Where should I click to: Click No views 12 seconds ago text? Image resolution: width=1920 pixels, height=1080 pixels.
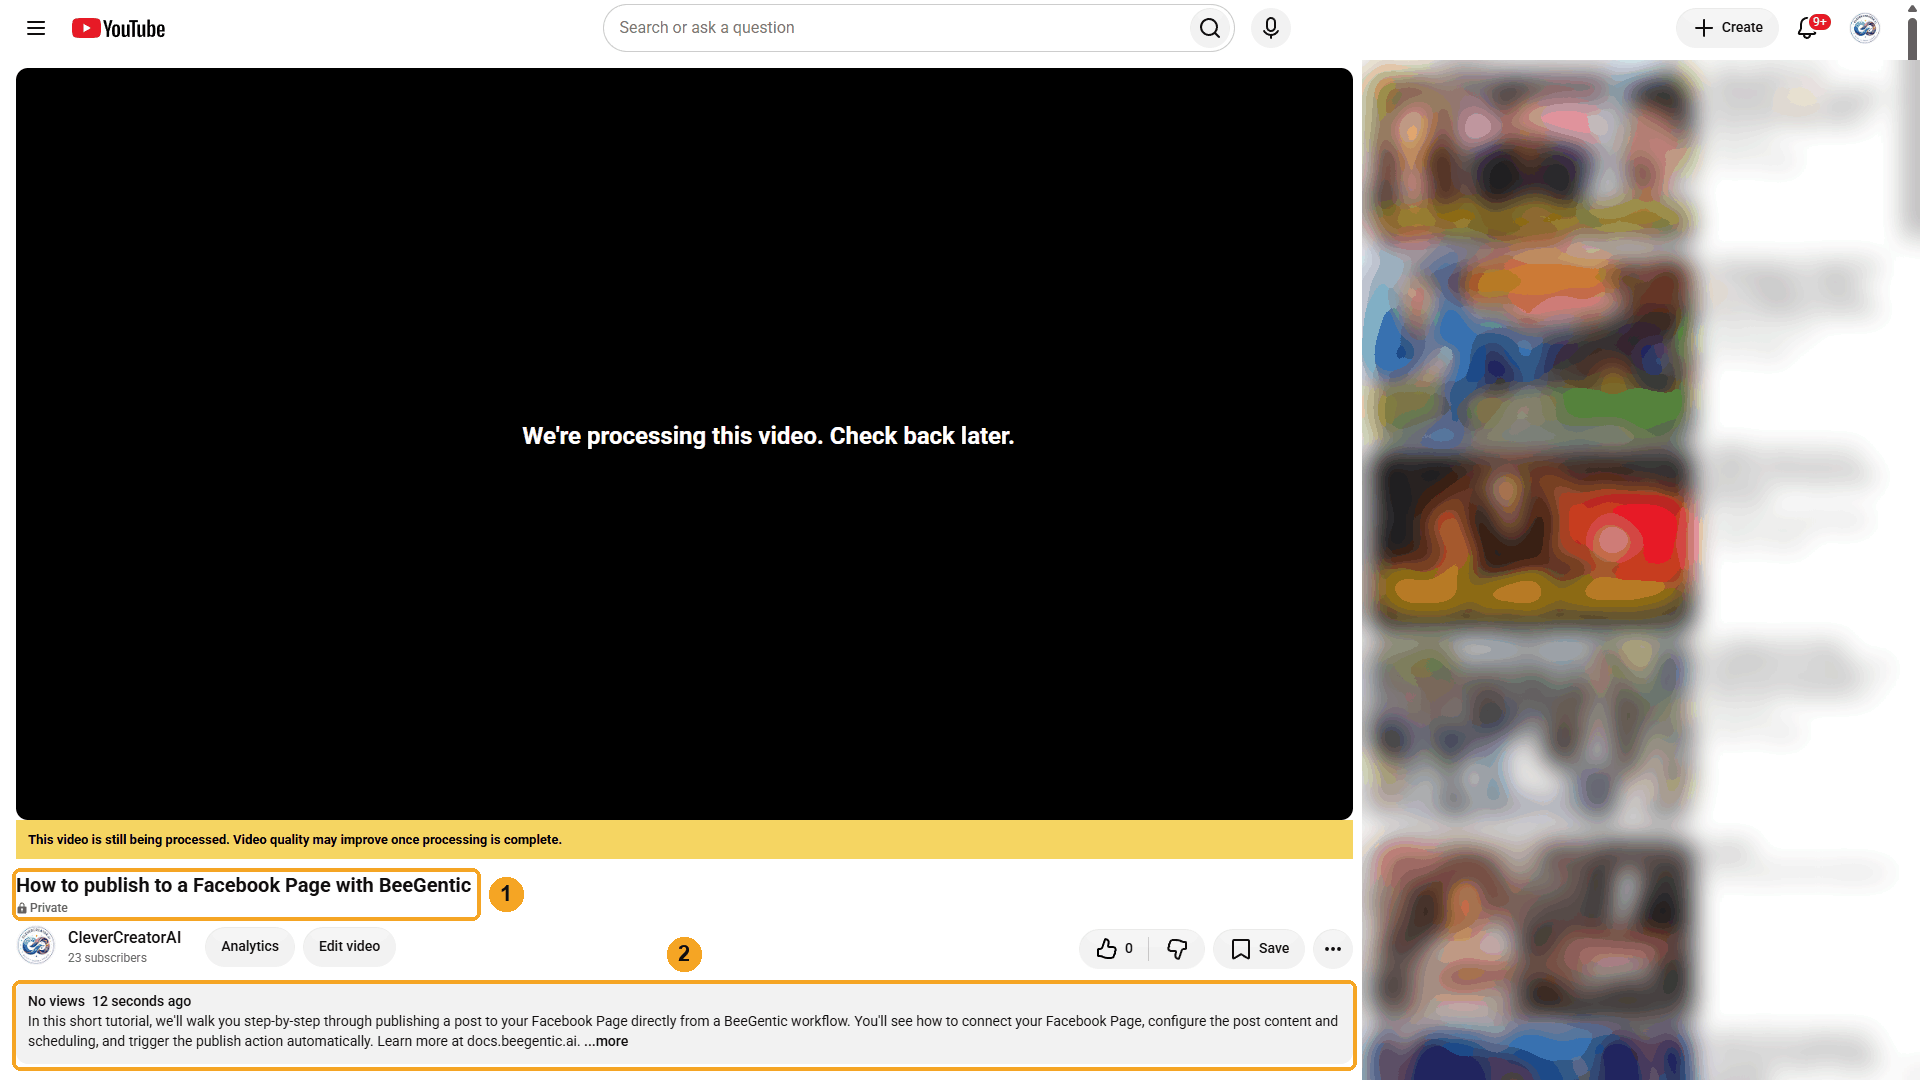(x=109, y=1001)
